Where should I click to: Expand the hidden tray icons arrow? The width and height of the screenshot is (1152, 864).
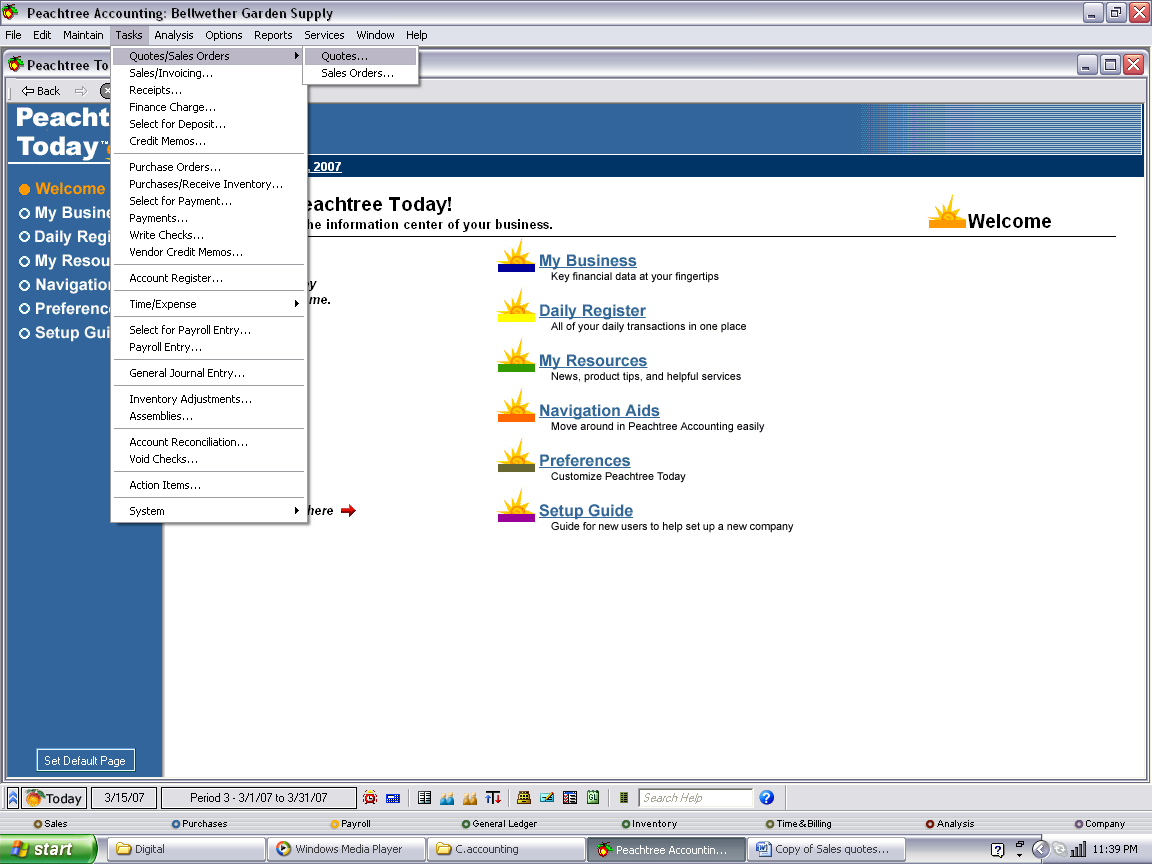point(1040,850)
